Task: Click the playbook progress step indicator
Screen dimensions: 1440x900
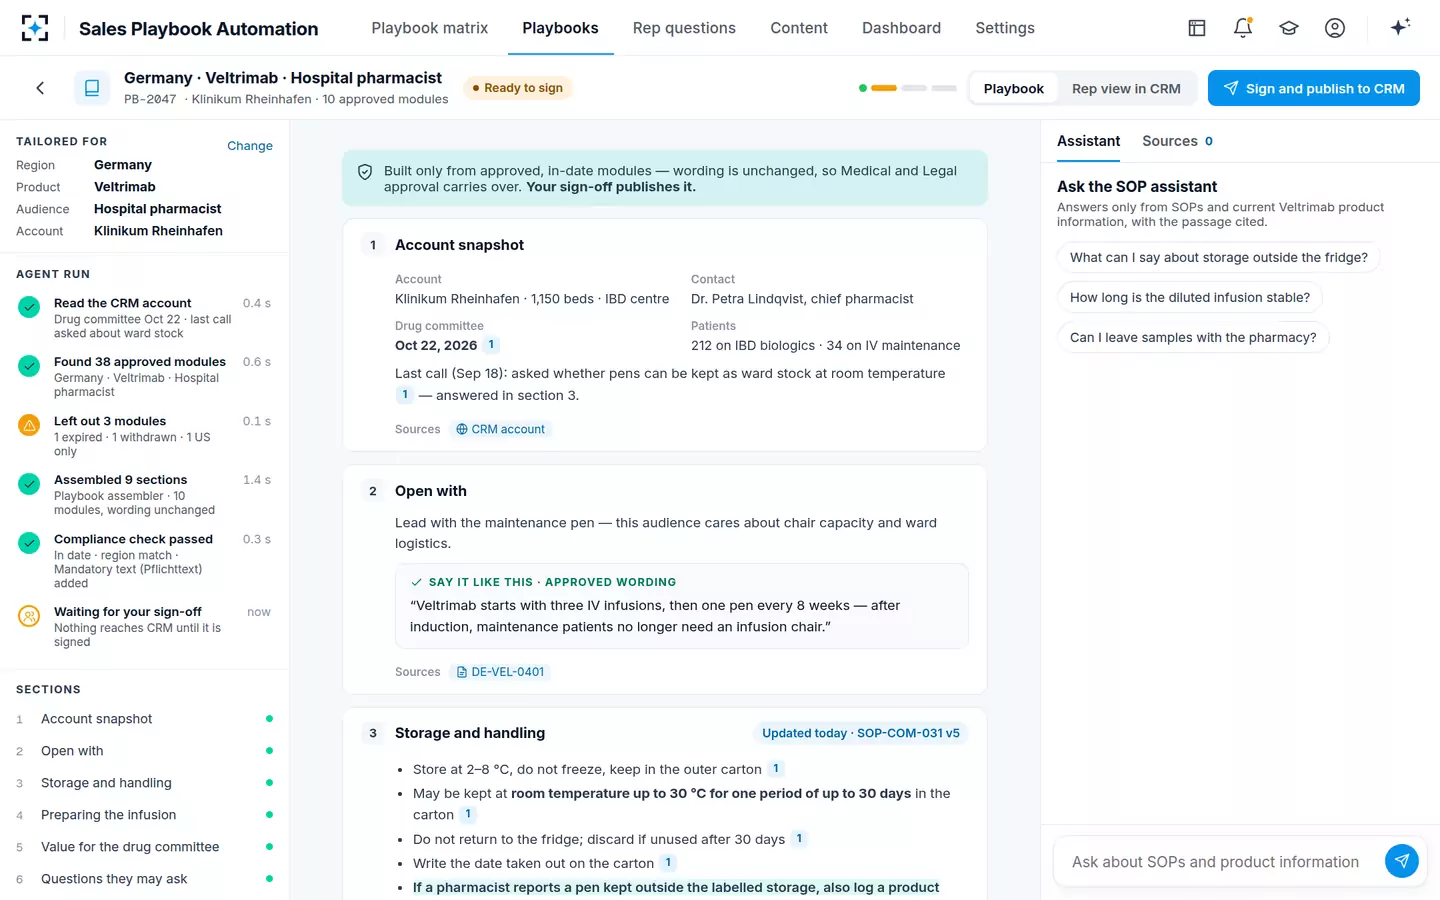Action: 908,88
